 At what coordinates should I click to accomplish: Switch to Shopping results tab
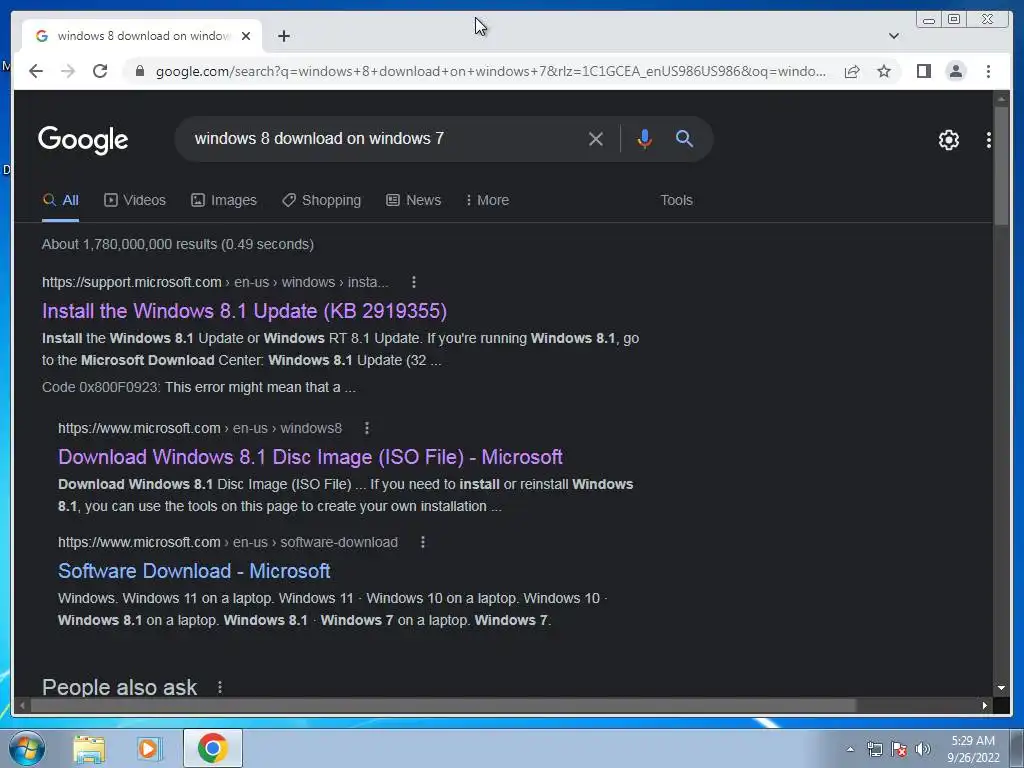point(321,200)
